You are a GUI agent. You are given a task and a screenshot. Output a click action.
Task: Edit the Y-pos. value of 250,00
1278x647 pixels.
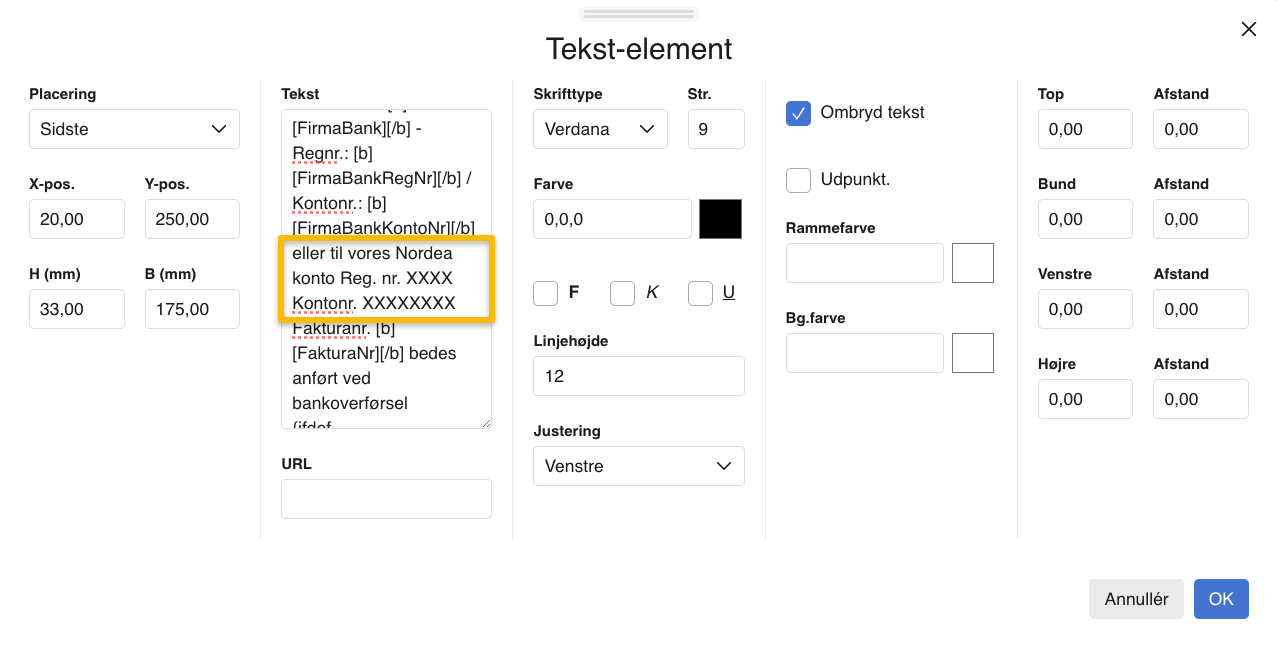pyautogui.click(x=192, y=218)
